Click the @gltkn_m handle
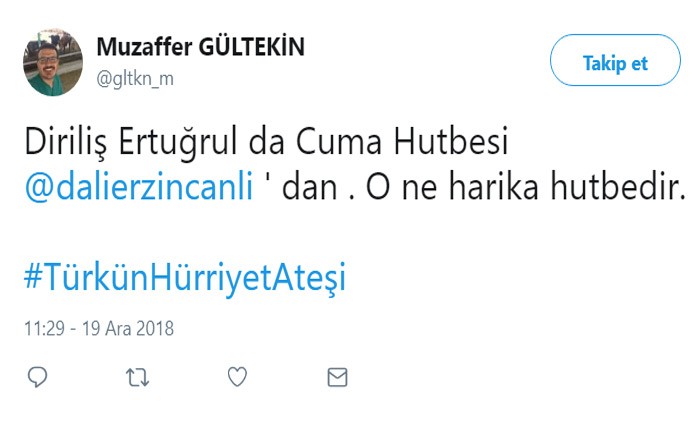 (x=135, y=79)
